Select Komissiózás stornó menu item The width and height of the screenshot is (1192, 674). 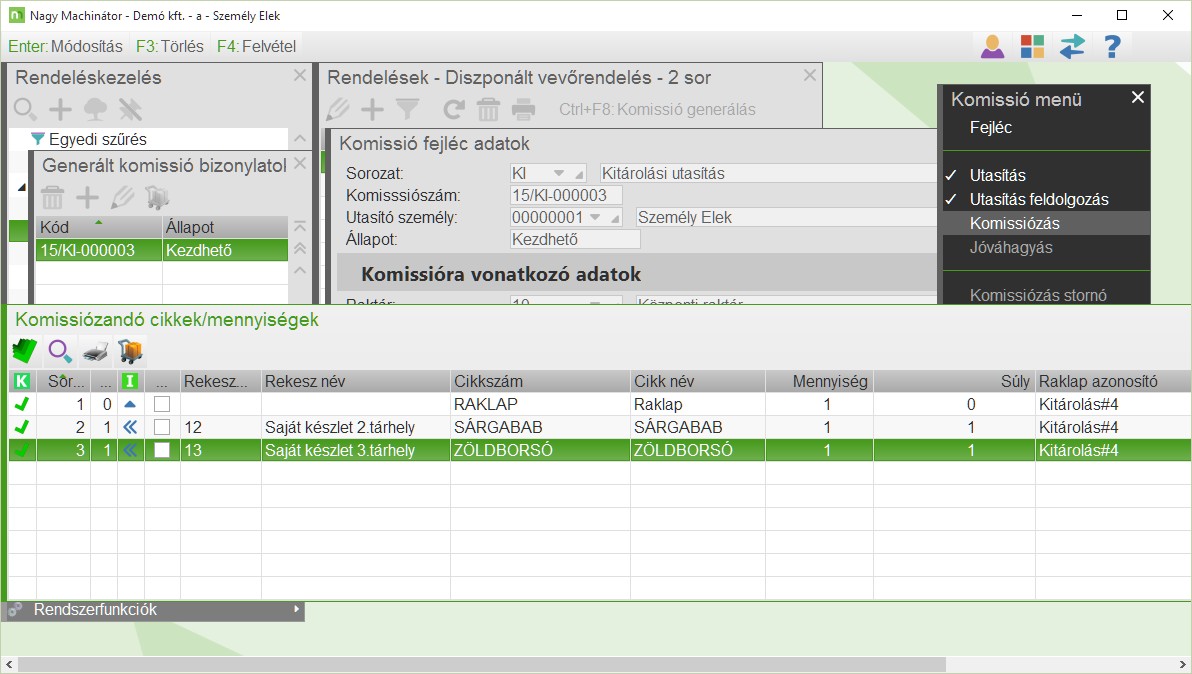point(1038,295)
